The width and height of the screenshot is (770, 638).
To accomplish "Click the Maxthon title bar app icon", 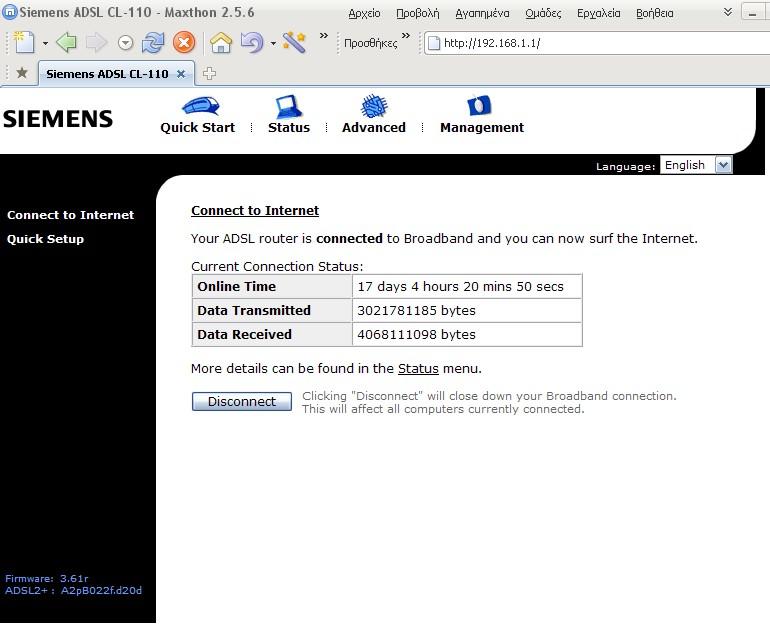I will click(x=9, y=12).
